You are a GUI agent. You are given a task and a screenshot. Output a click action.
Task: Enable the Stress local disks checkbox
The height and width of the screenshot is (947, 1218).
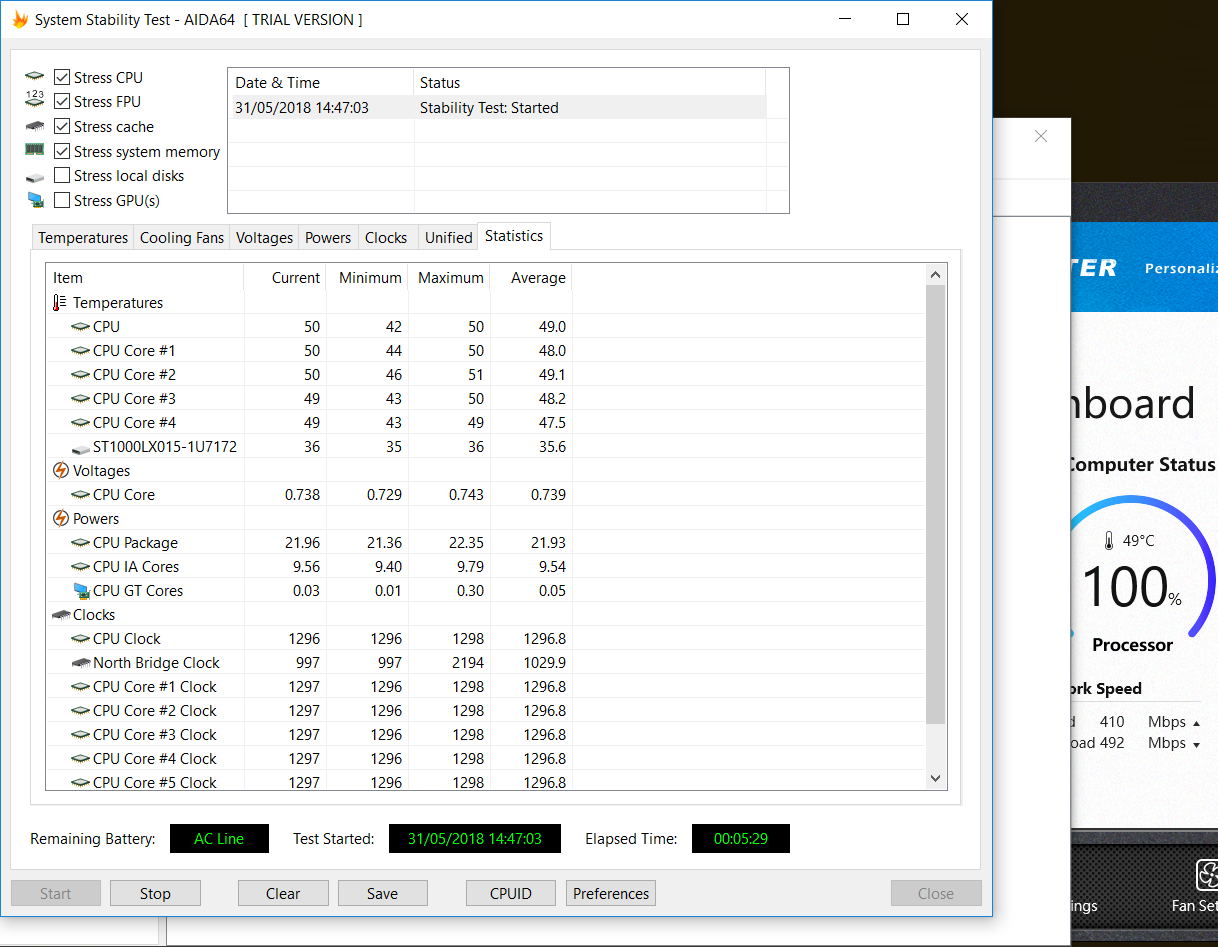tap(62, 175)
